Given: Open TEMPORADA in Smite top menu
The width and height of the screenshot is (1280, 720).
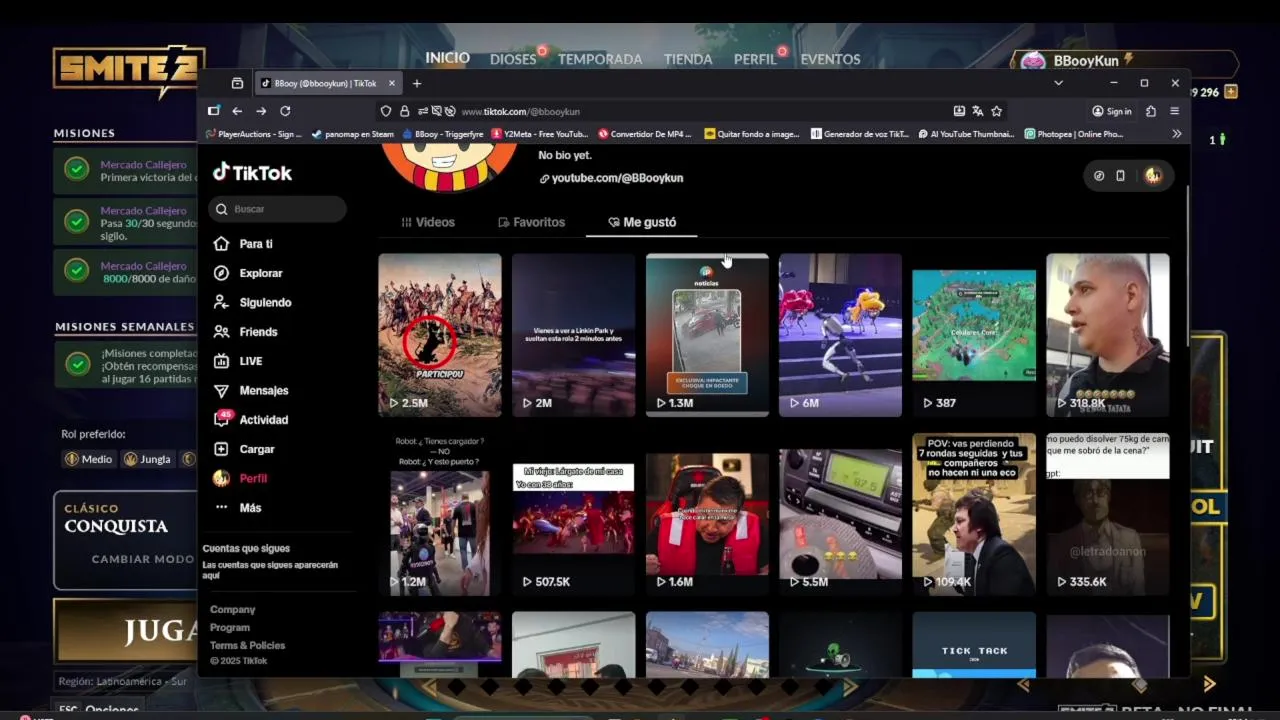Looking at the screenshot, I should pyautogui.click(x=600, y=59).
